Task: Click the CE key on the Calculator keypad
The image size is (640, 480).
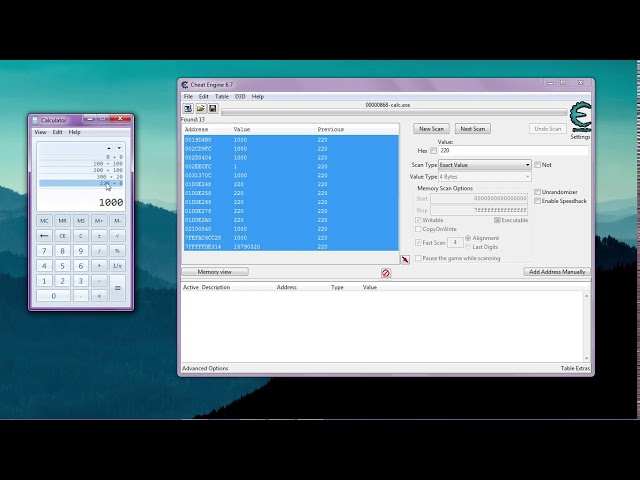Action: [x=62, y=236]
